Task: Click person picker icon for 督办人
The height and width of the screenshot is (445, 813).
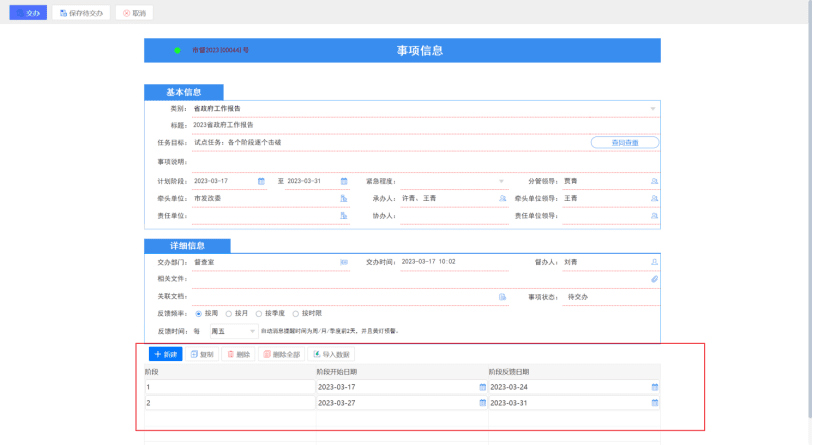Action: 654,262
